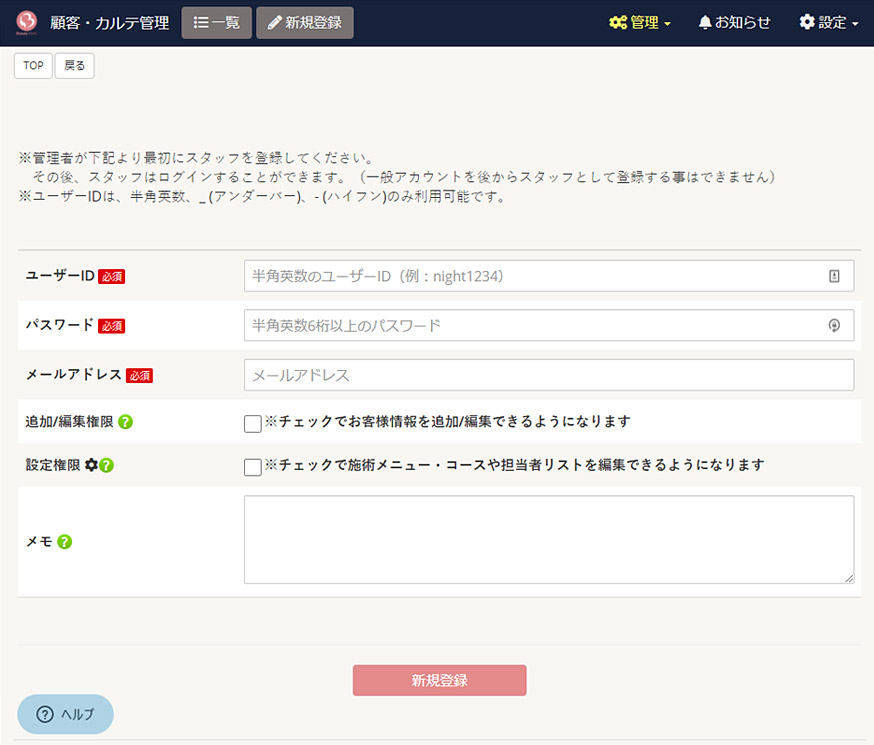Click password manager icon in パスワード field
874x745 pixels.
[x=834, y=325]
